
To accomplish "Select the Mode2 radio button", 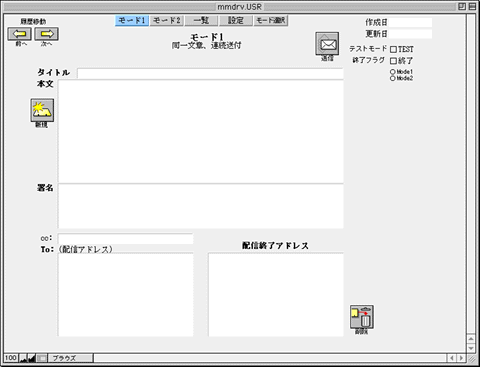I will pyautogui.click(x=393, y=78).
